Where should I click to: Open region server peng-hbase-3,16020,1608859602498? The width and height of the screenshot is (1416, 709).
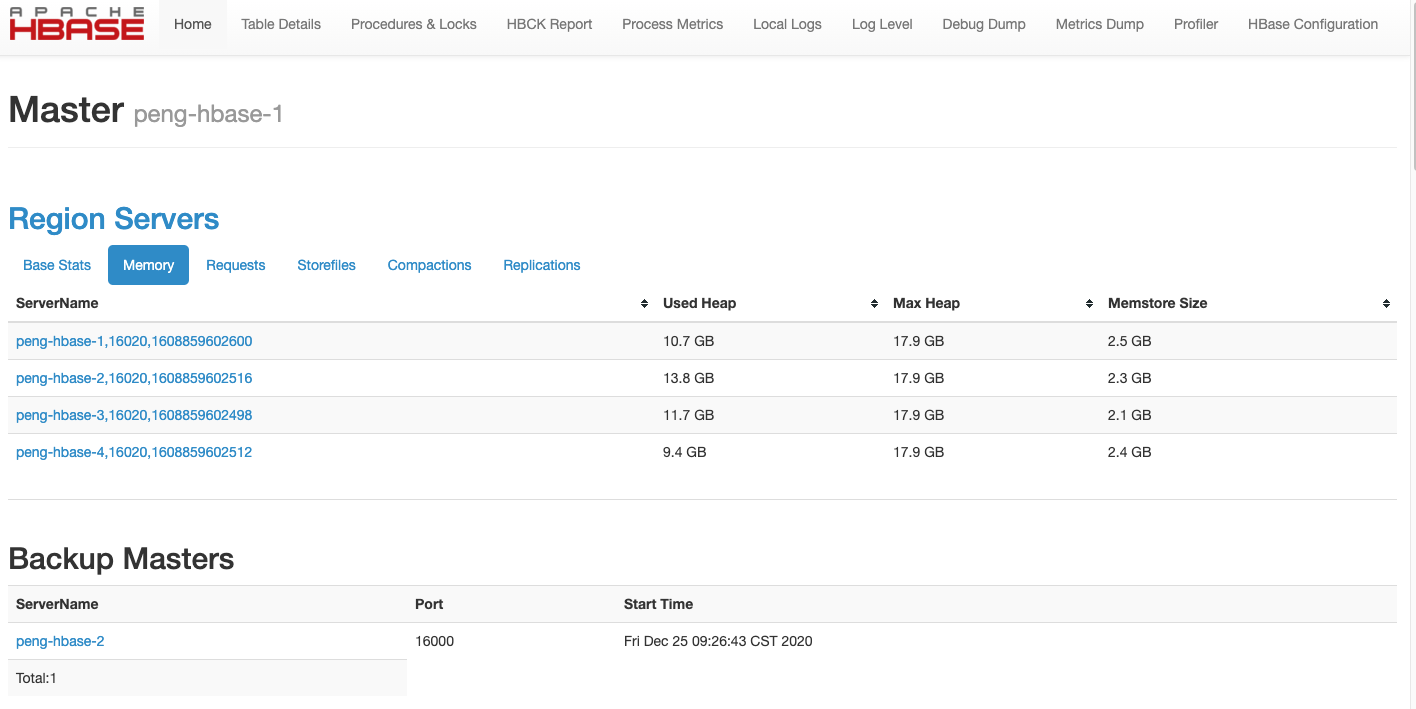[134, 415]
